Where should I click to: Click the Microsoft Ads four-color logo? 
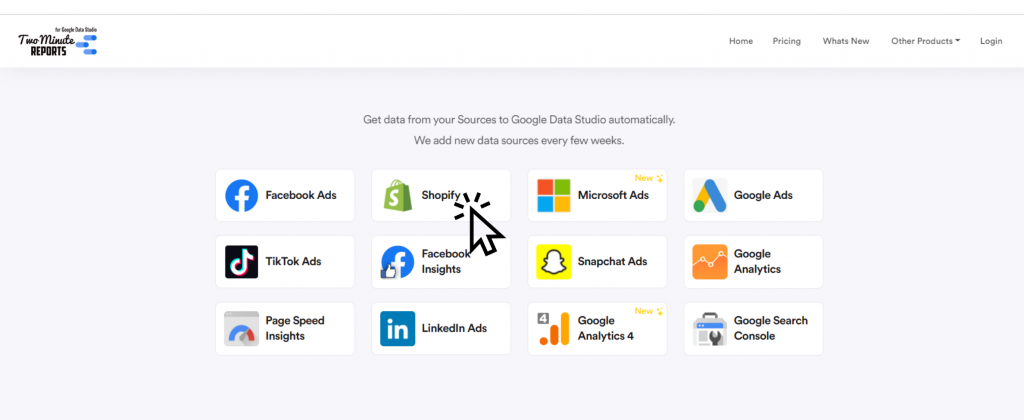click(554, 195)
